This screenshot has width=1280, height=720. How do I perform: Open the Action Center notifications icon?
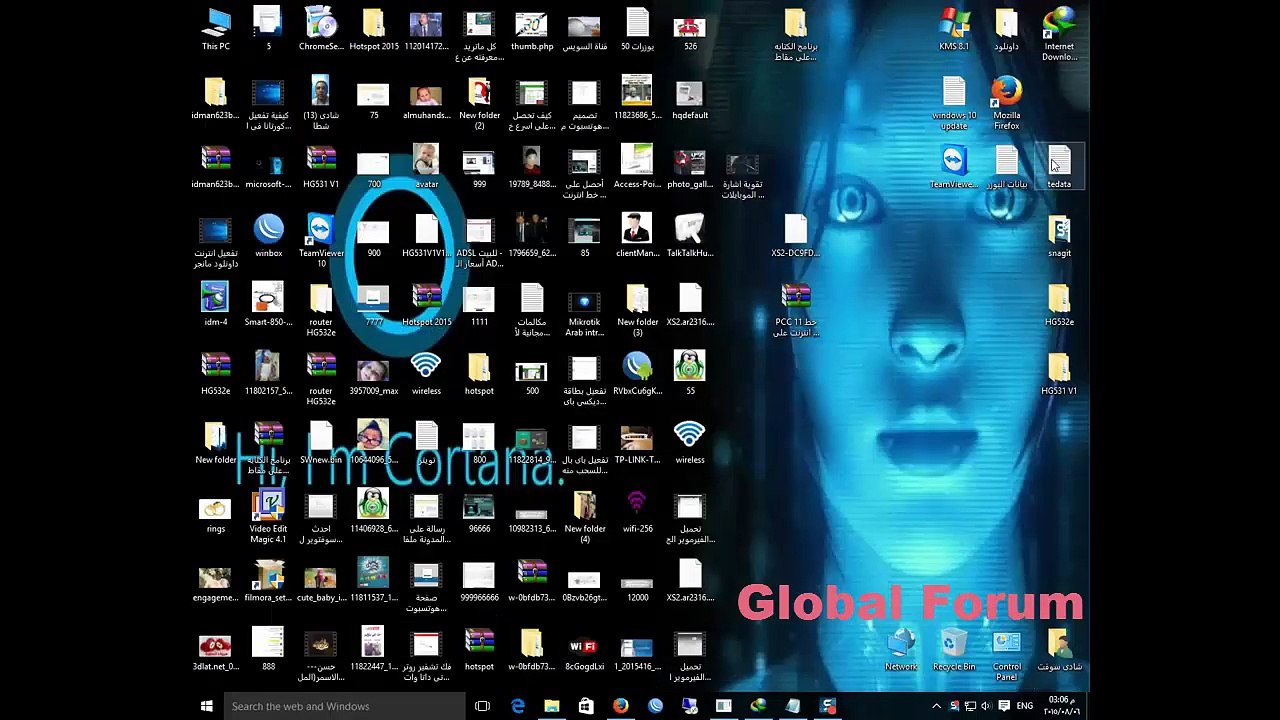point(1003,706)
